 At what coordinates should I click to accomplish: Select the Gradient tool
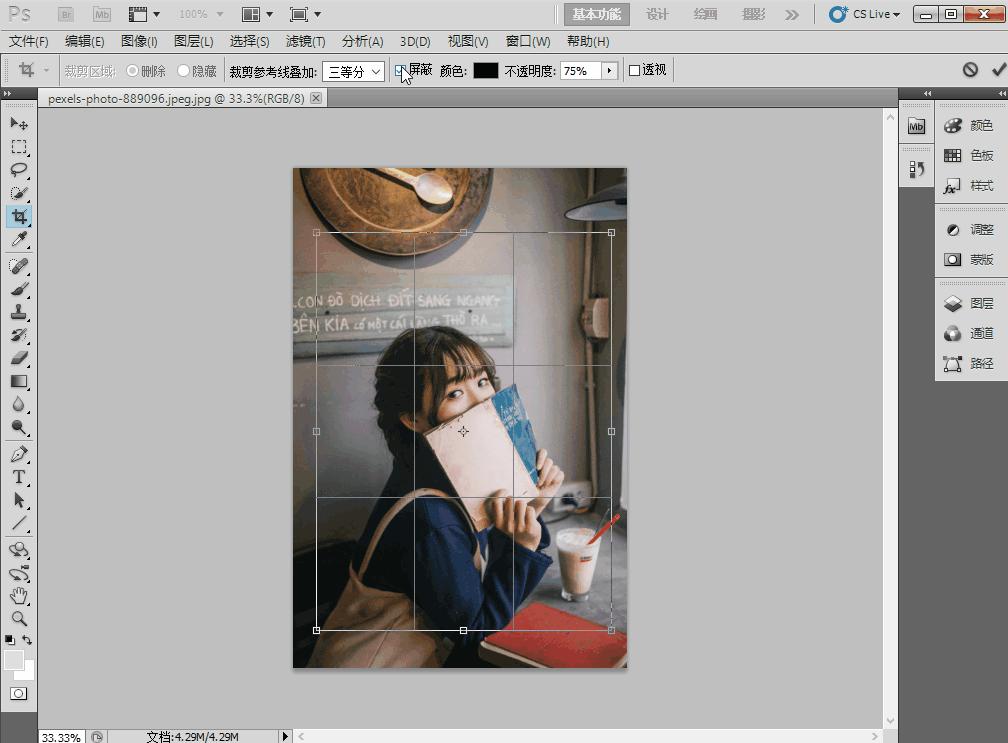pyautogui.click(x=19, y=381)
